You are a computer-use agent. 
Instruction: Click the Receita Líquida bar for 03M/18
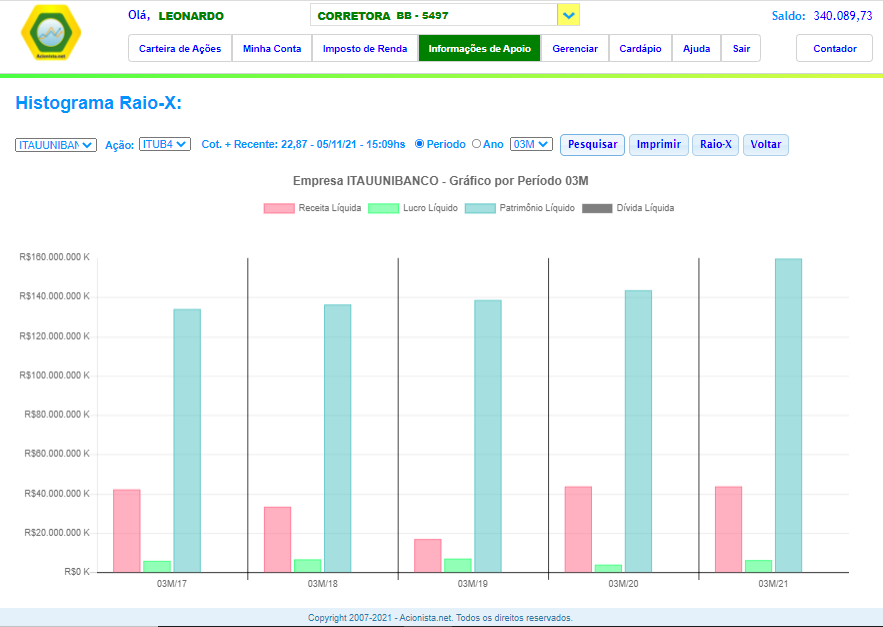(278, 540)
